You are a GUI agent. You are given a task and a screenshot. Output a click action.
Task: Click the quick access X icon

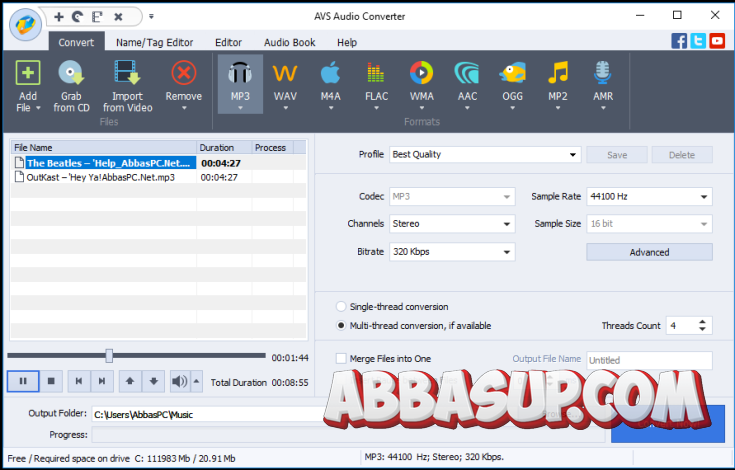pos(119,17)
